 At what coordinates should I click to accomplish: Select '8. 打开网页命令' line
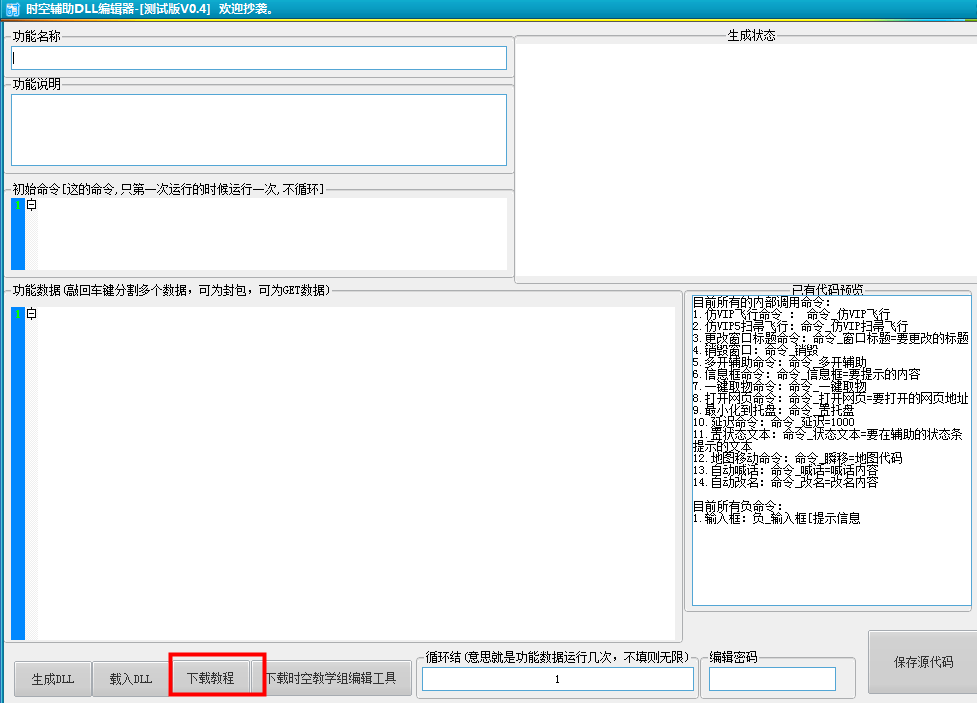[x=831, y=398]
